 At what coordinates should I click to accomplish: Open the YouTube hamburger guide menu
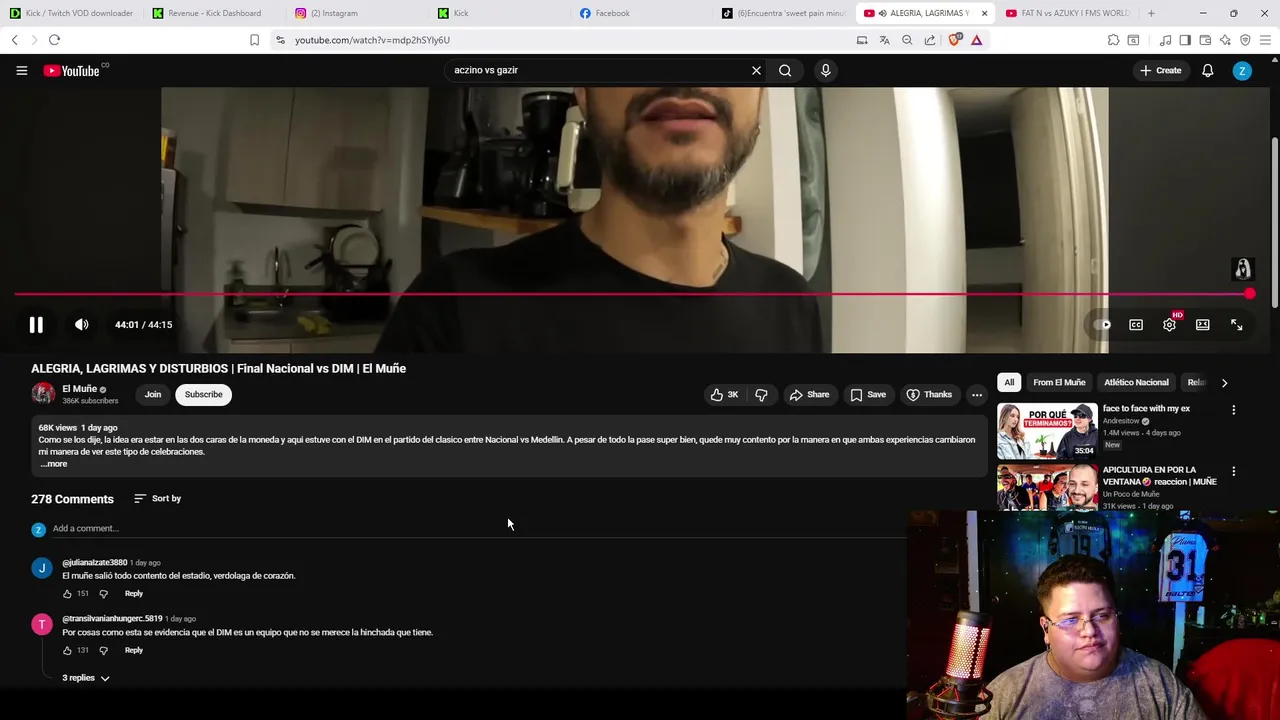click(x=21, y=70)
